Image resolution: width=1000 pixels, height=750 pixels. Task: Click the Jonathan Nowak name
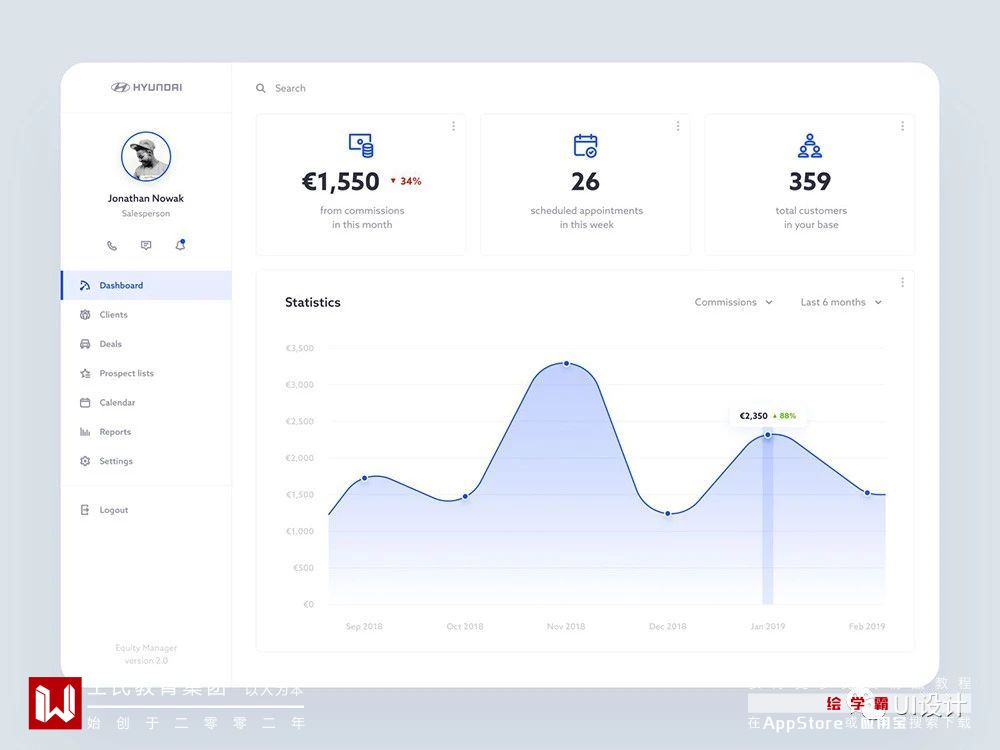[x=146, y=198]
